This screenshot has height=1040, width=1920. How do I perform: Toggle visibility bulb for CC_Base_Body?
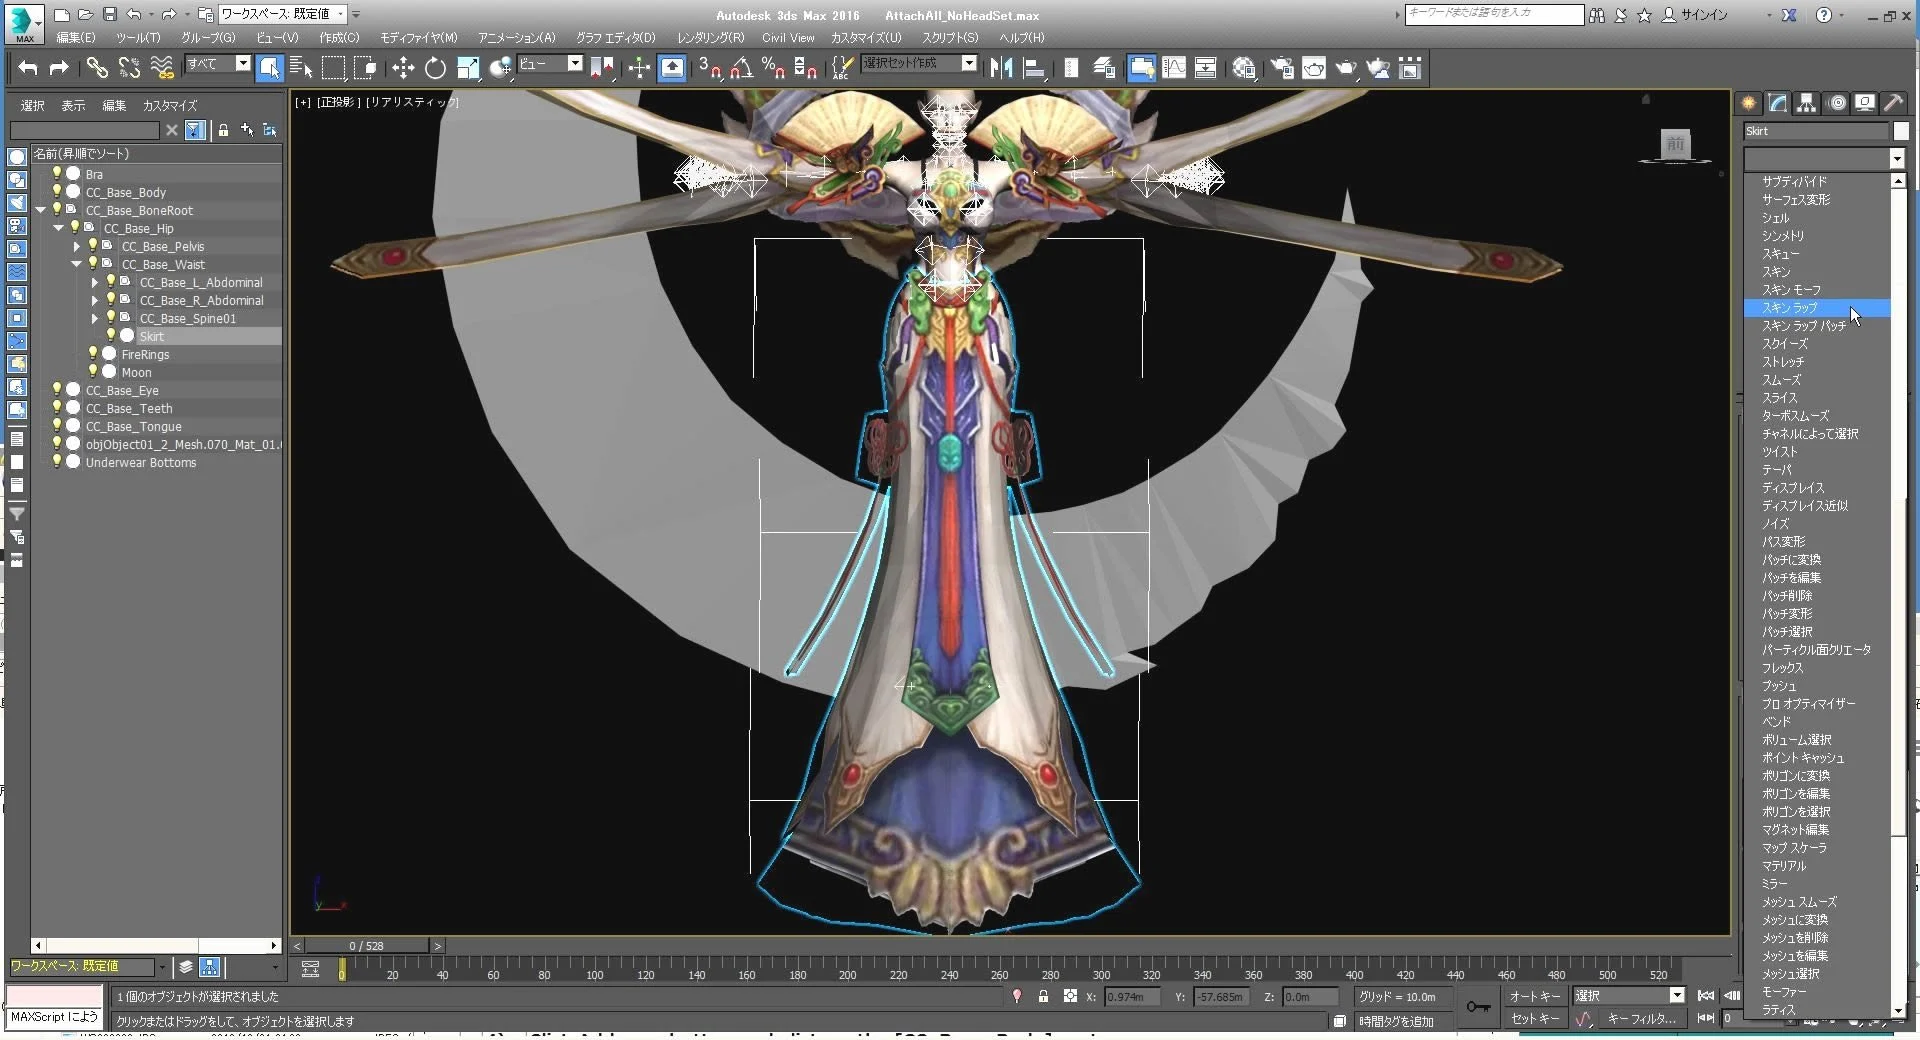point(57,192)
